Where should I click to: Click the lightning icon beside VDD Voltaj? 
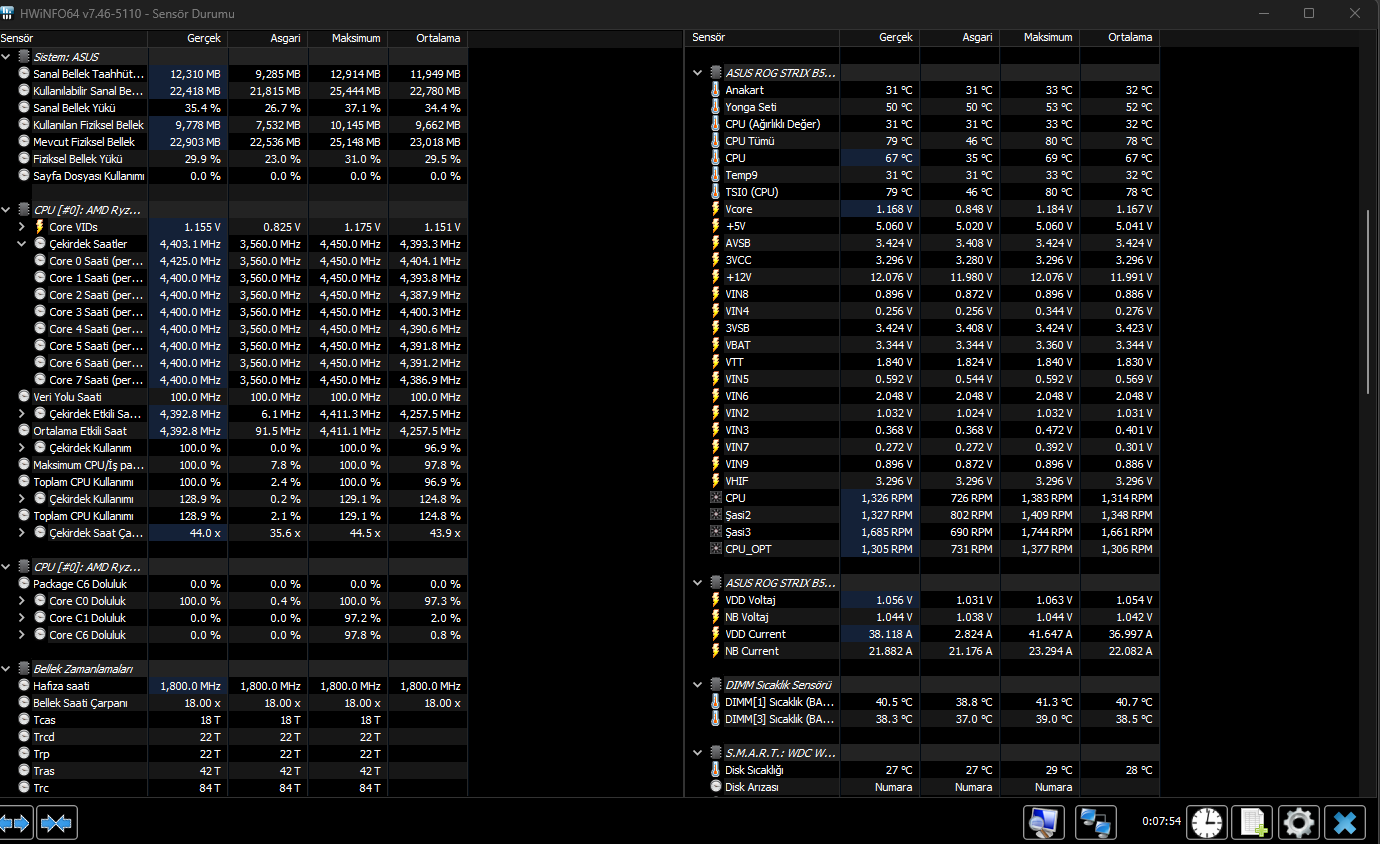715,600
